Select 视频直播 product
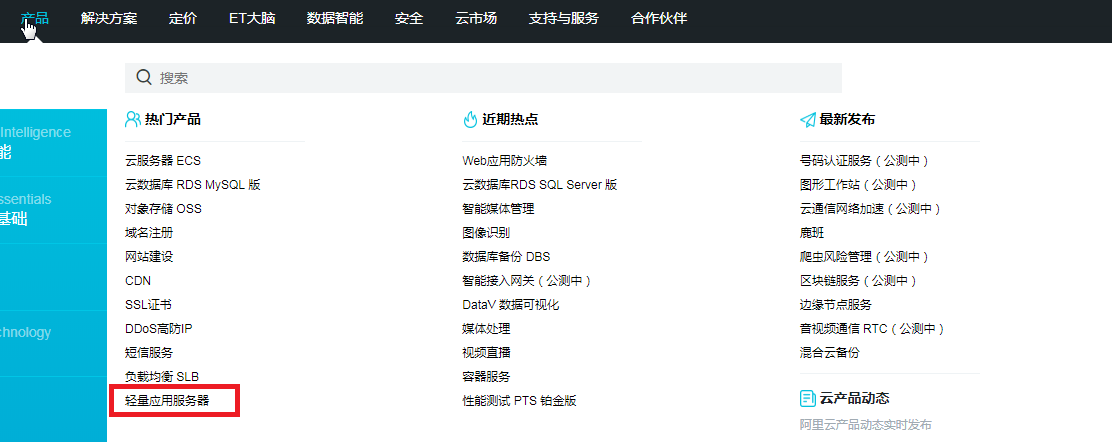The width and height of the screenshot is (1112, 442). coord(486,353)
